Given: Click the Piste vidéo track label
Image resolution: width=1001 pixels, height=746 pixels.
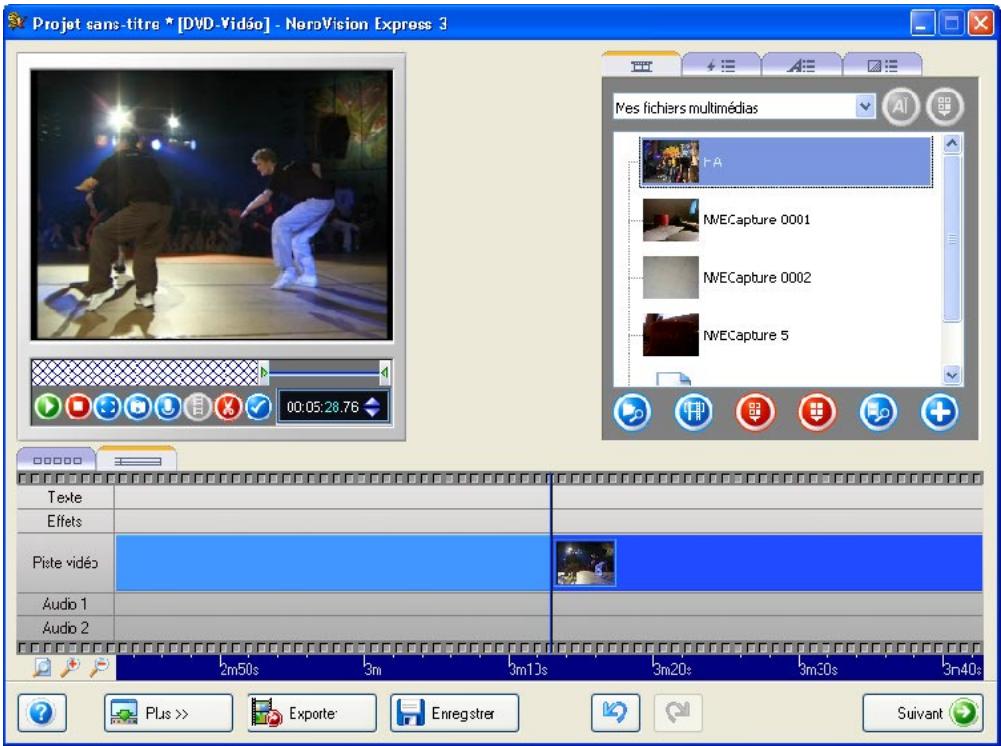Looking at the screenshot, I should click(x=65, y=563).
